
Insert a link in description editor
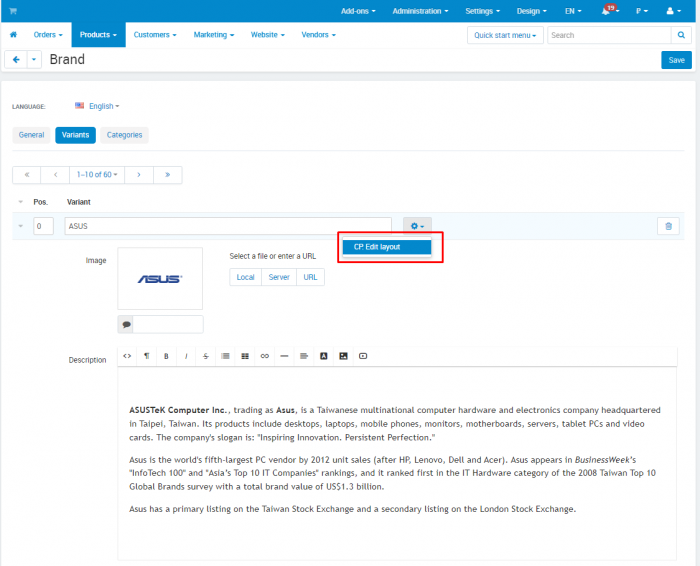tap(265, 356)
